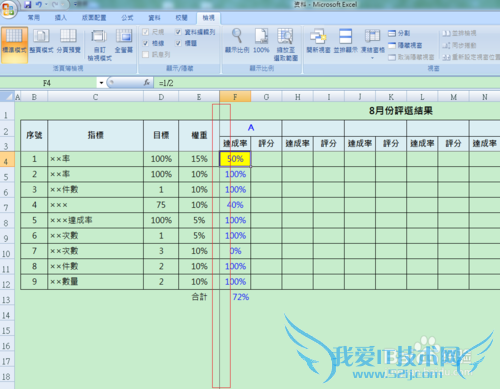Click the 合計 total label cell
The width and height of the screenshot is (500, 389).
199,297
